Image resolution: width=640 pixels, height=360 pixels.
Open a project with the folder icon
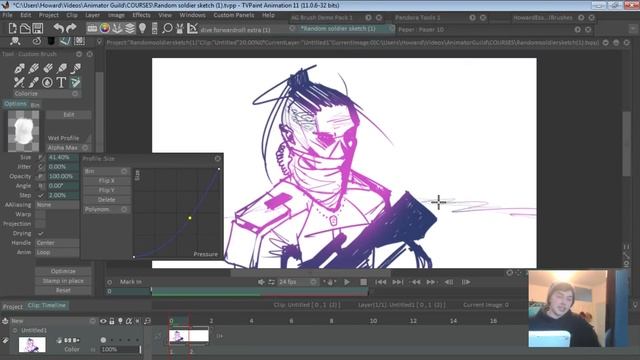[25, 28]
